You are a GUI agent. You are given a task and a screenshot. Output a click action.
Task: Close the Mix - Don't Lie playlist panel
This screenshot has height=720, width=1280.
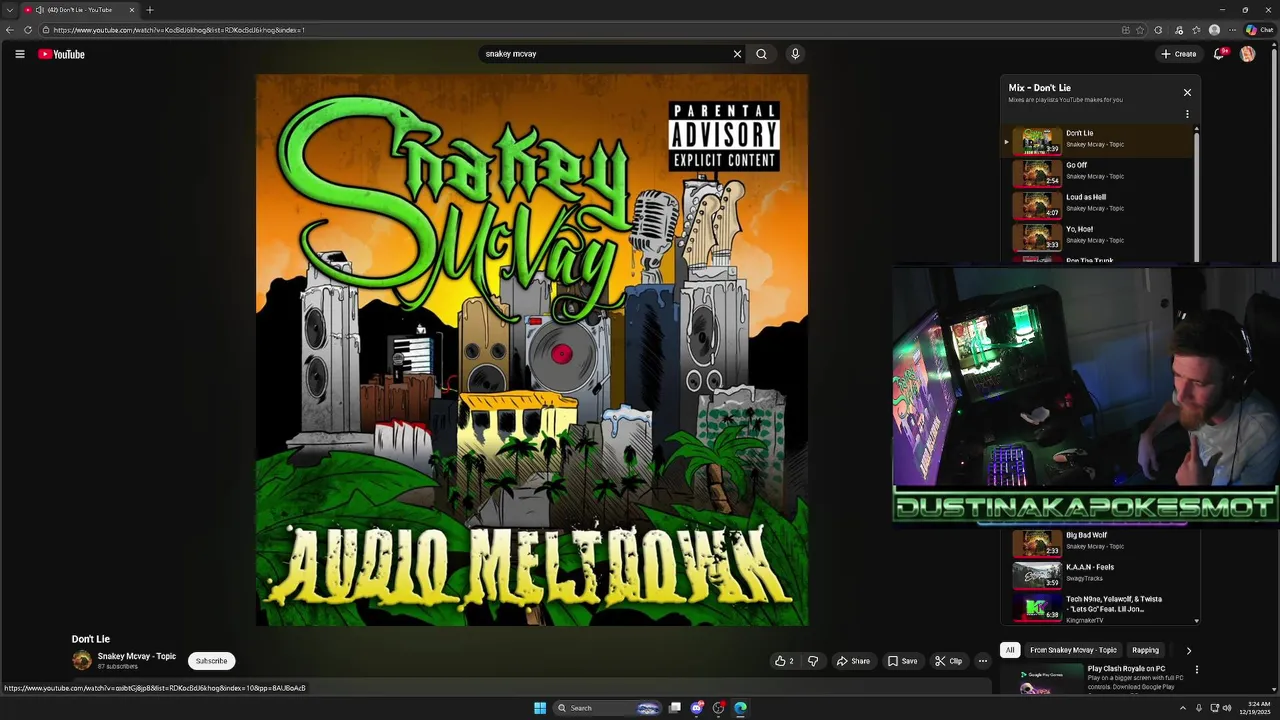pos(1187,92)
